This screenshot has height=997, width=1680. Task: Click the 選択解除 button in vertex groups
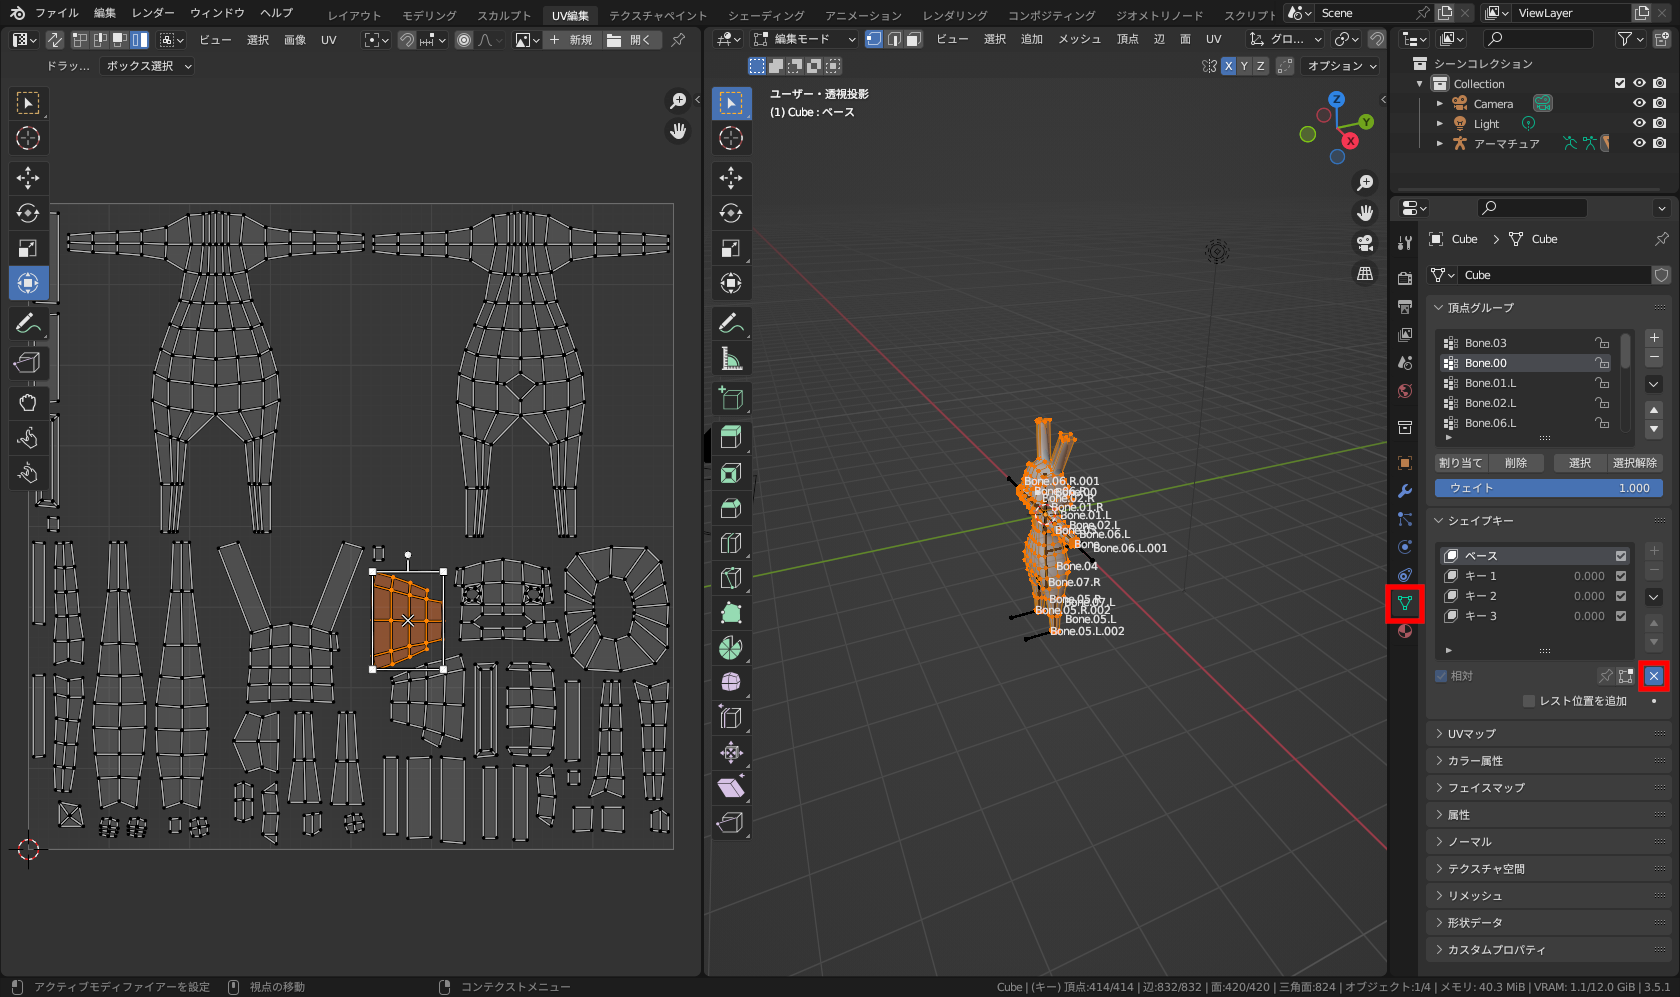[1634, 463]
